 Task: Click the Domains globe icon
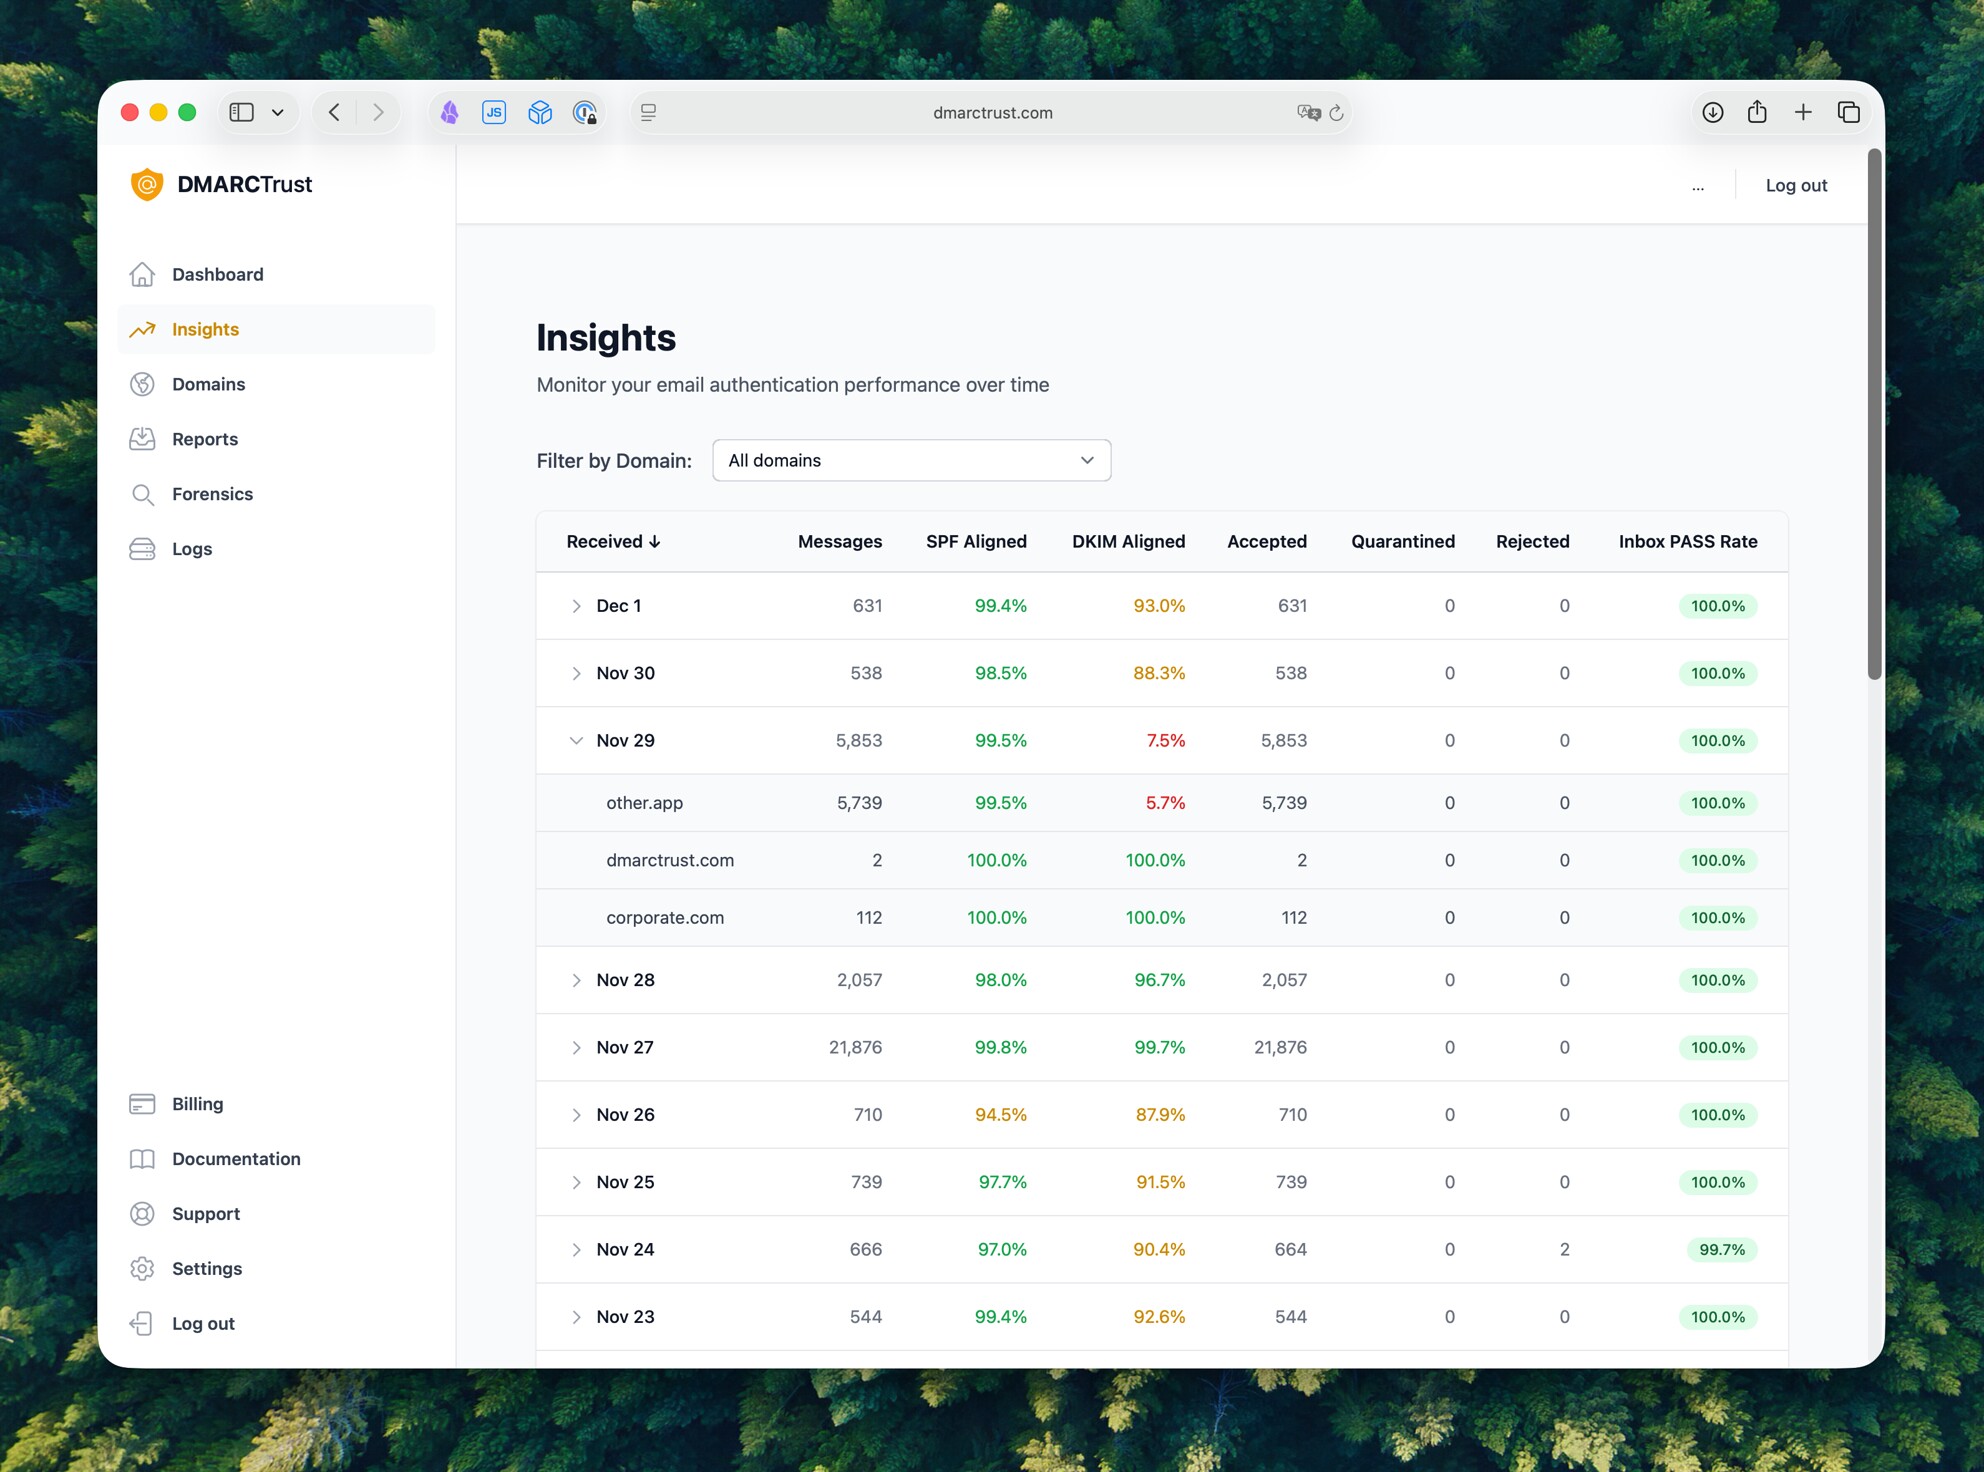click(143, 384)
